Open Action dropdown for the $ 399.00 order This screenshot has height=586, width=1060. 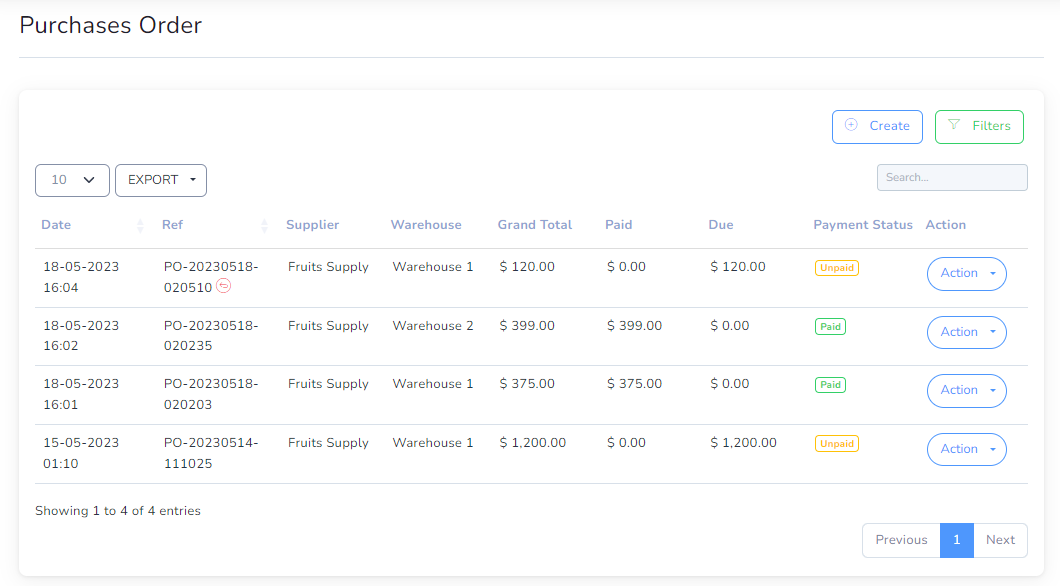[x=967, y=333]
